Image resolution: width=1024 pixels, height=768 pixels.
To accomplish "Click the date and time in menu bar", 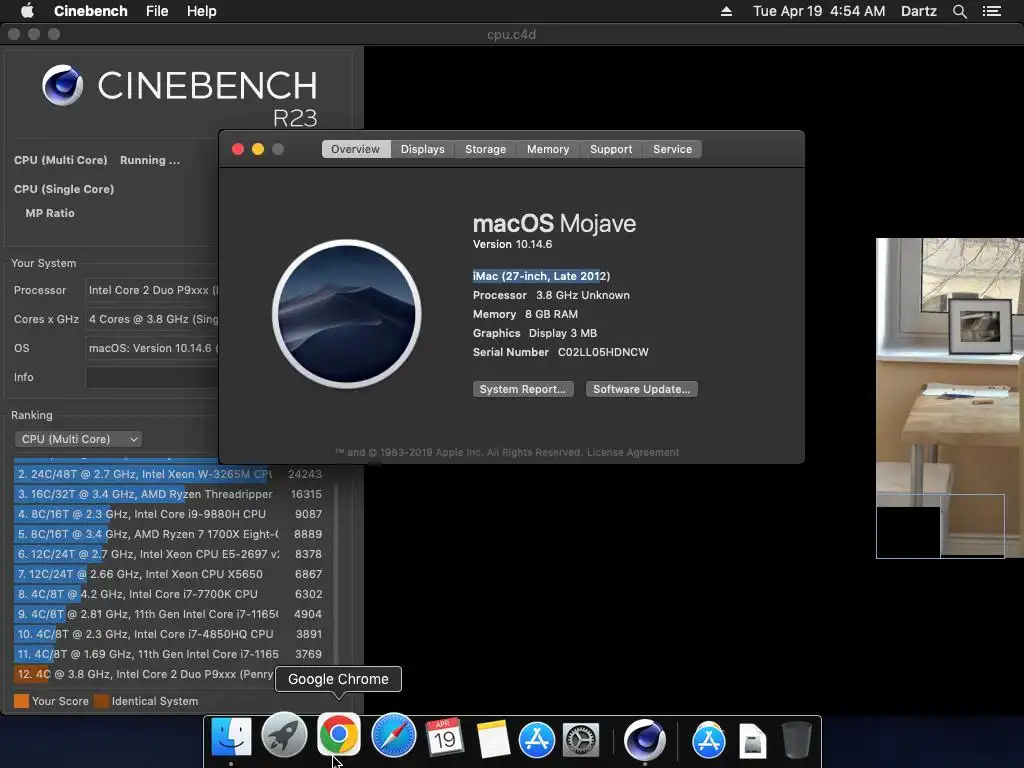I will coord(819,11).
